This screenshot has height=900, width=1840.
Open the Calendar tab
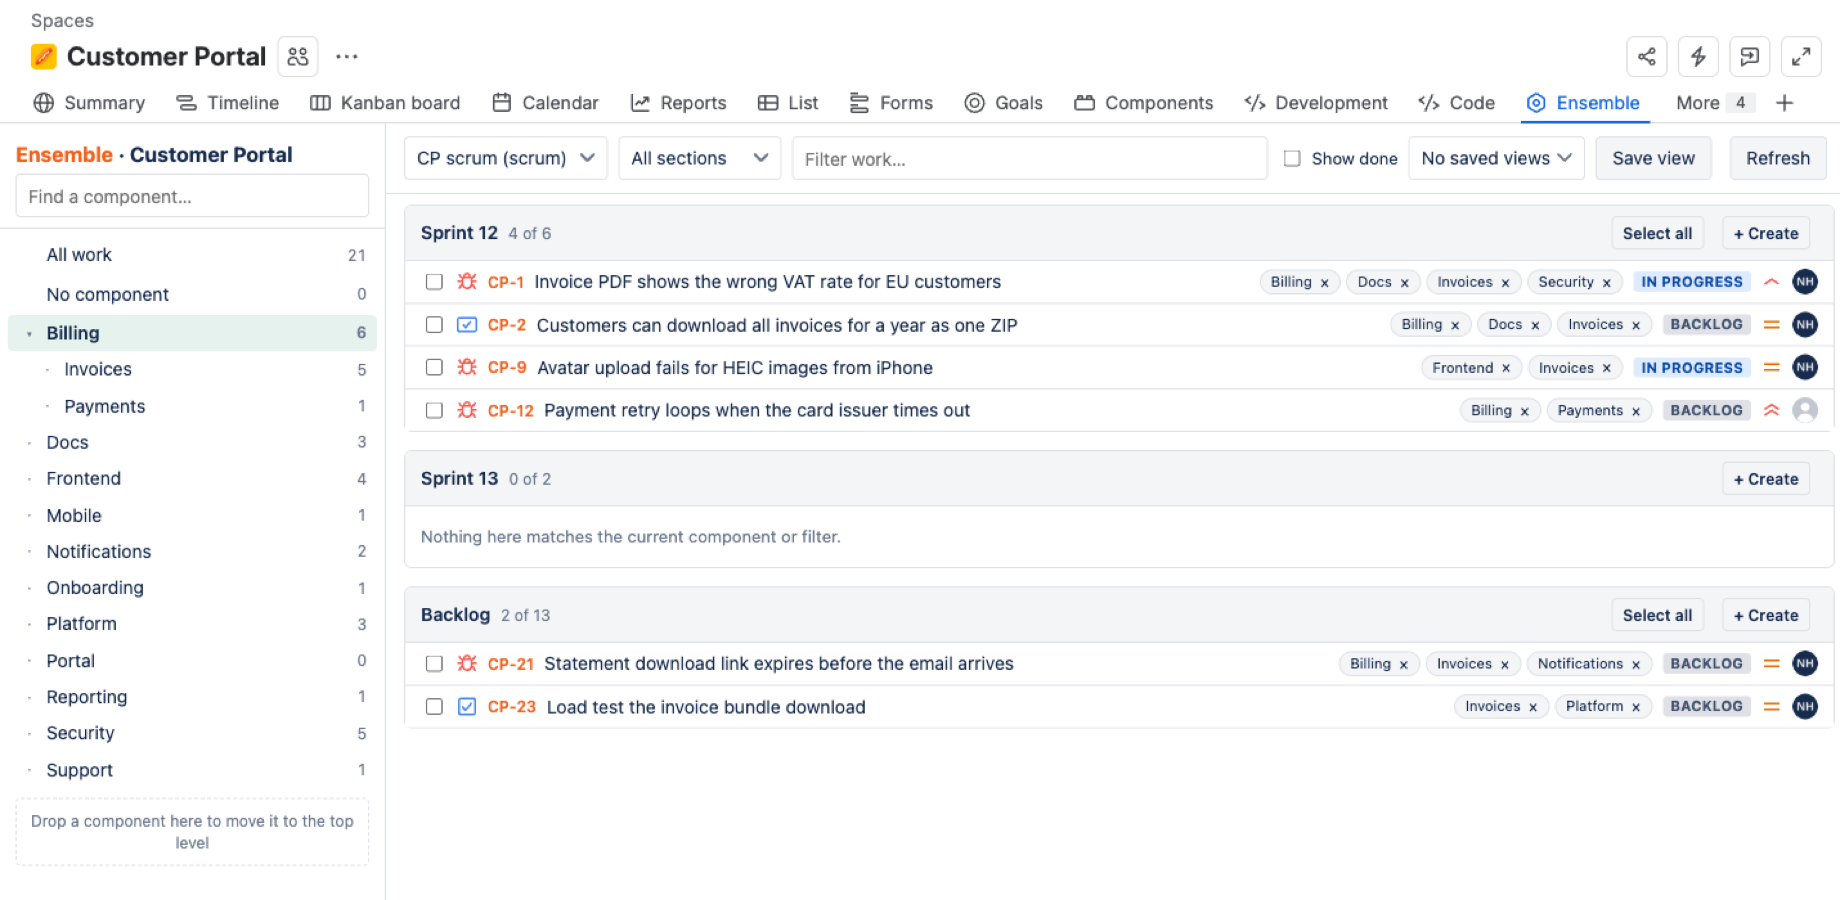pos(545,103)
